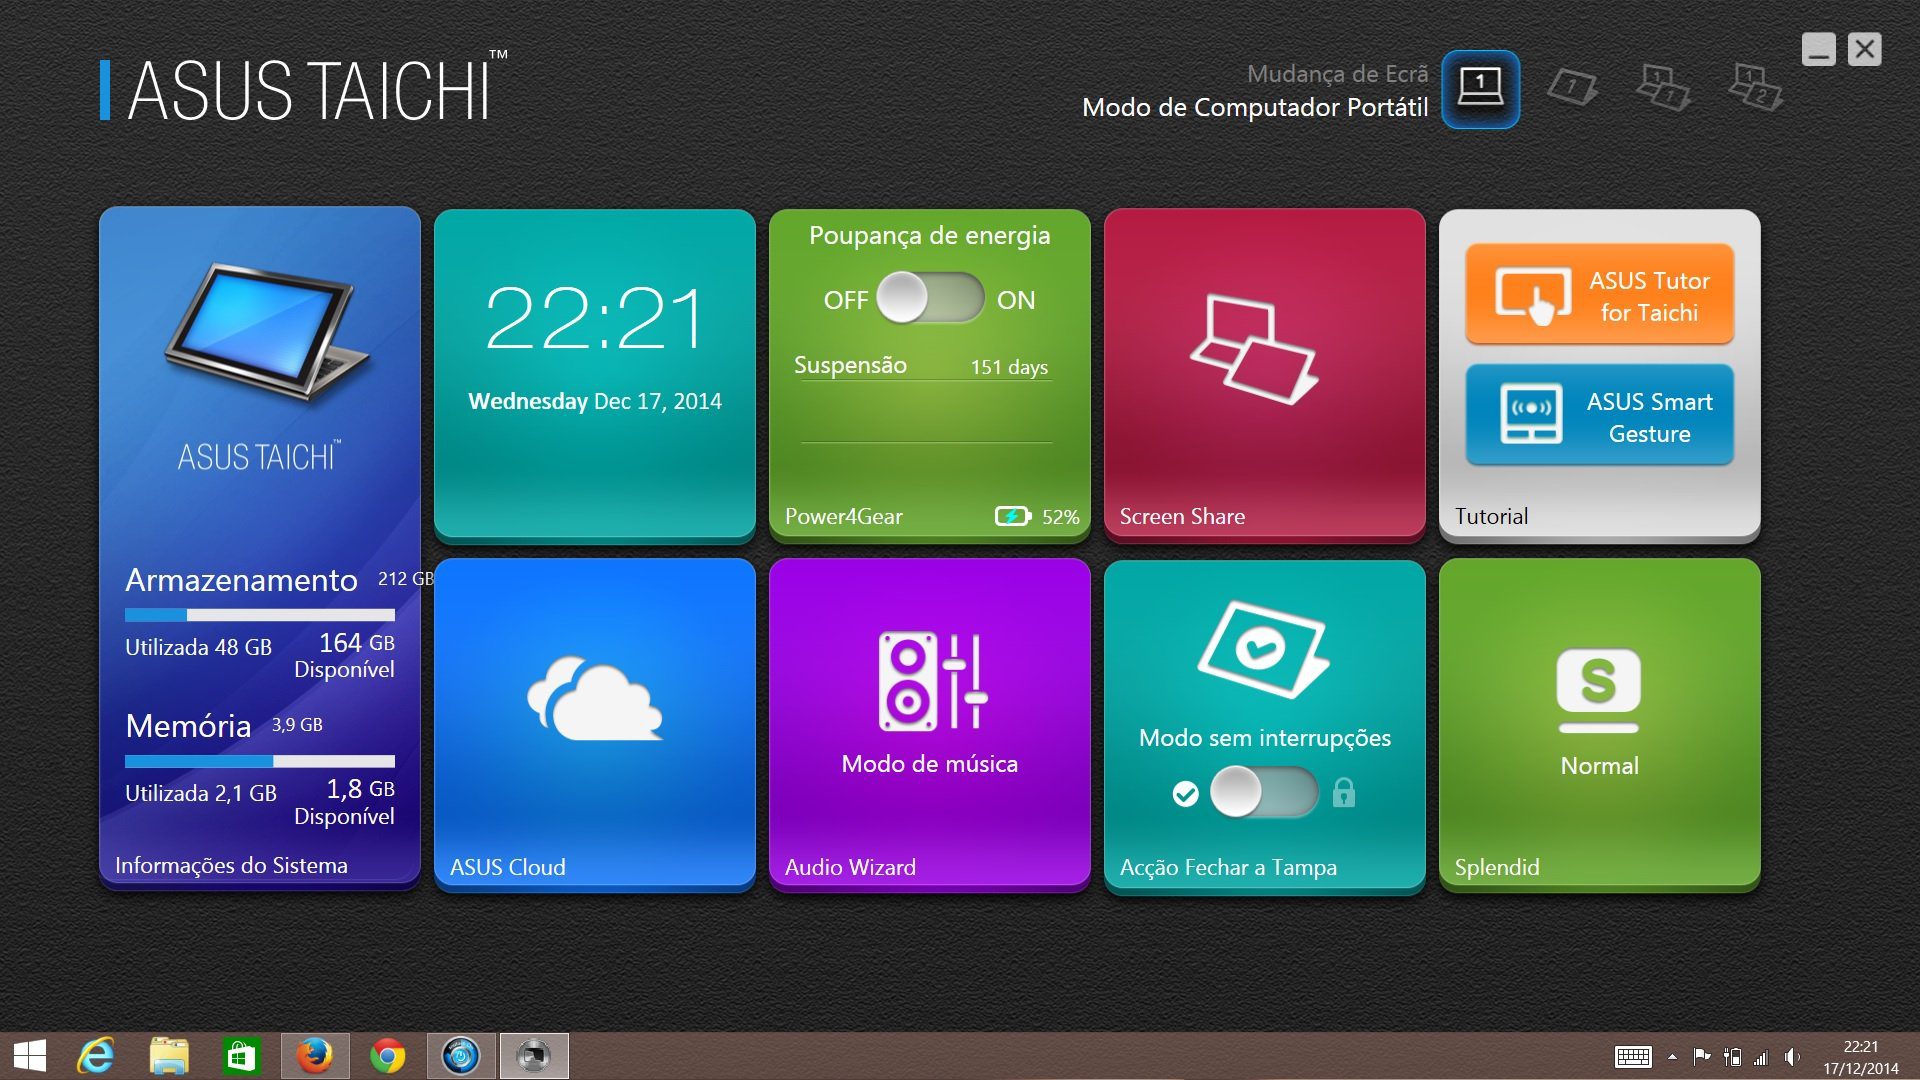Screen dimensions: 1920x1080
Task: Open Screen Share tile icon
Action: coord(1254,350)
